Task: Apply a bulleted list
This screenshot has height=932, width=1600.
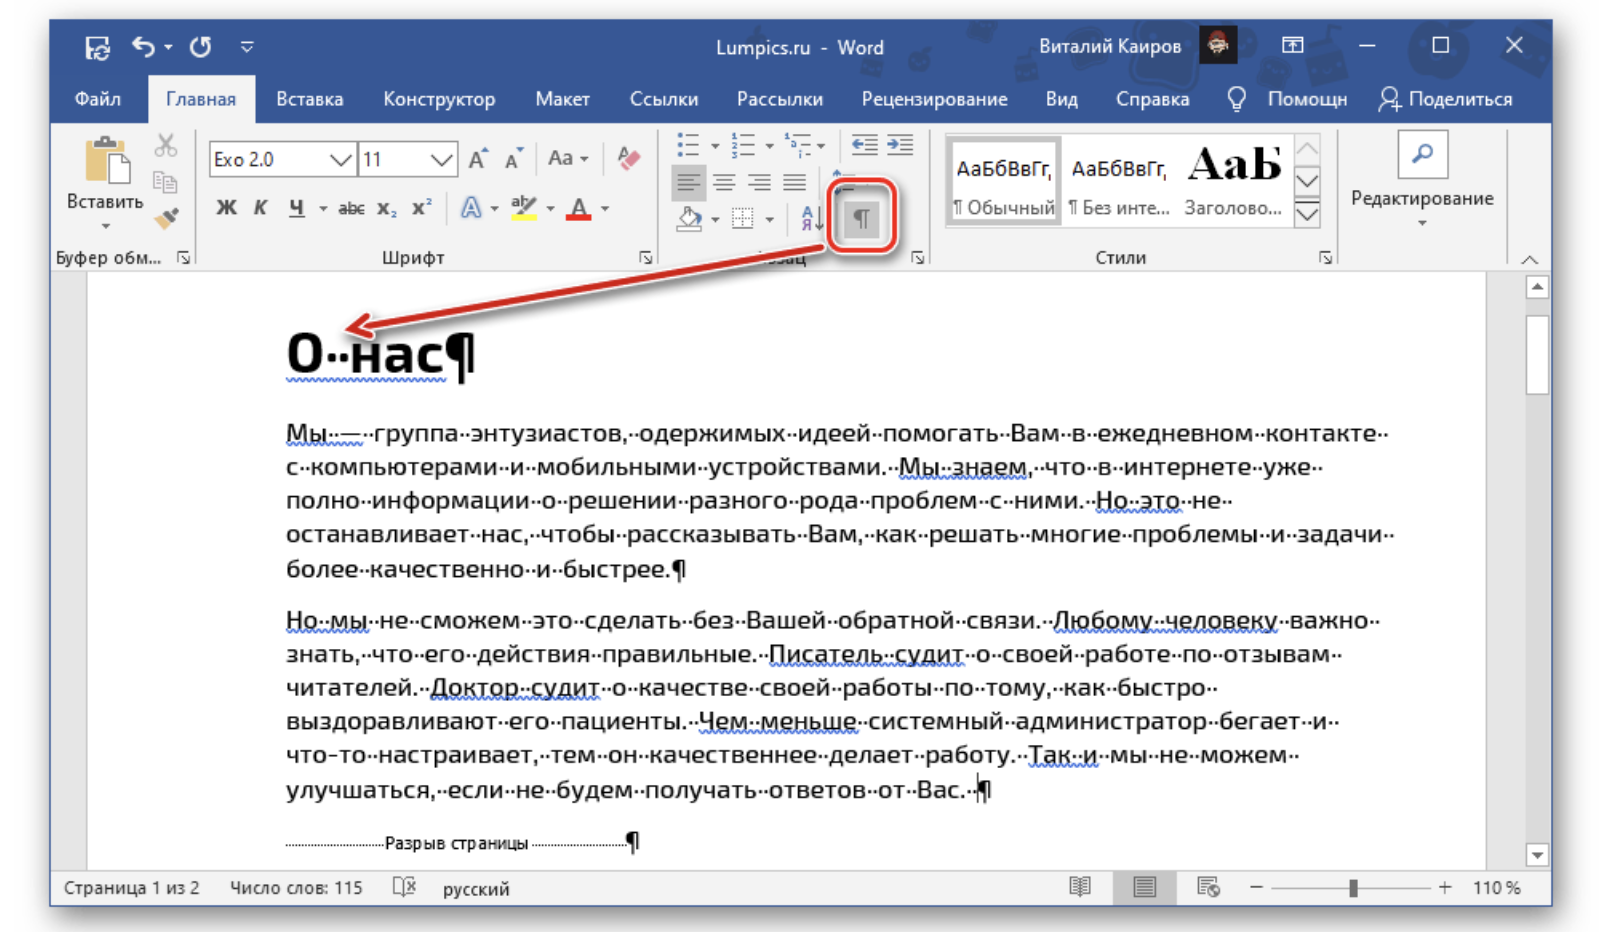Action: [688, 146]
